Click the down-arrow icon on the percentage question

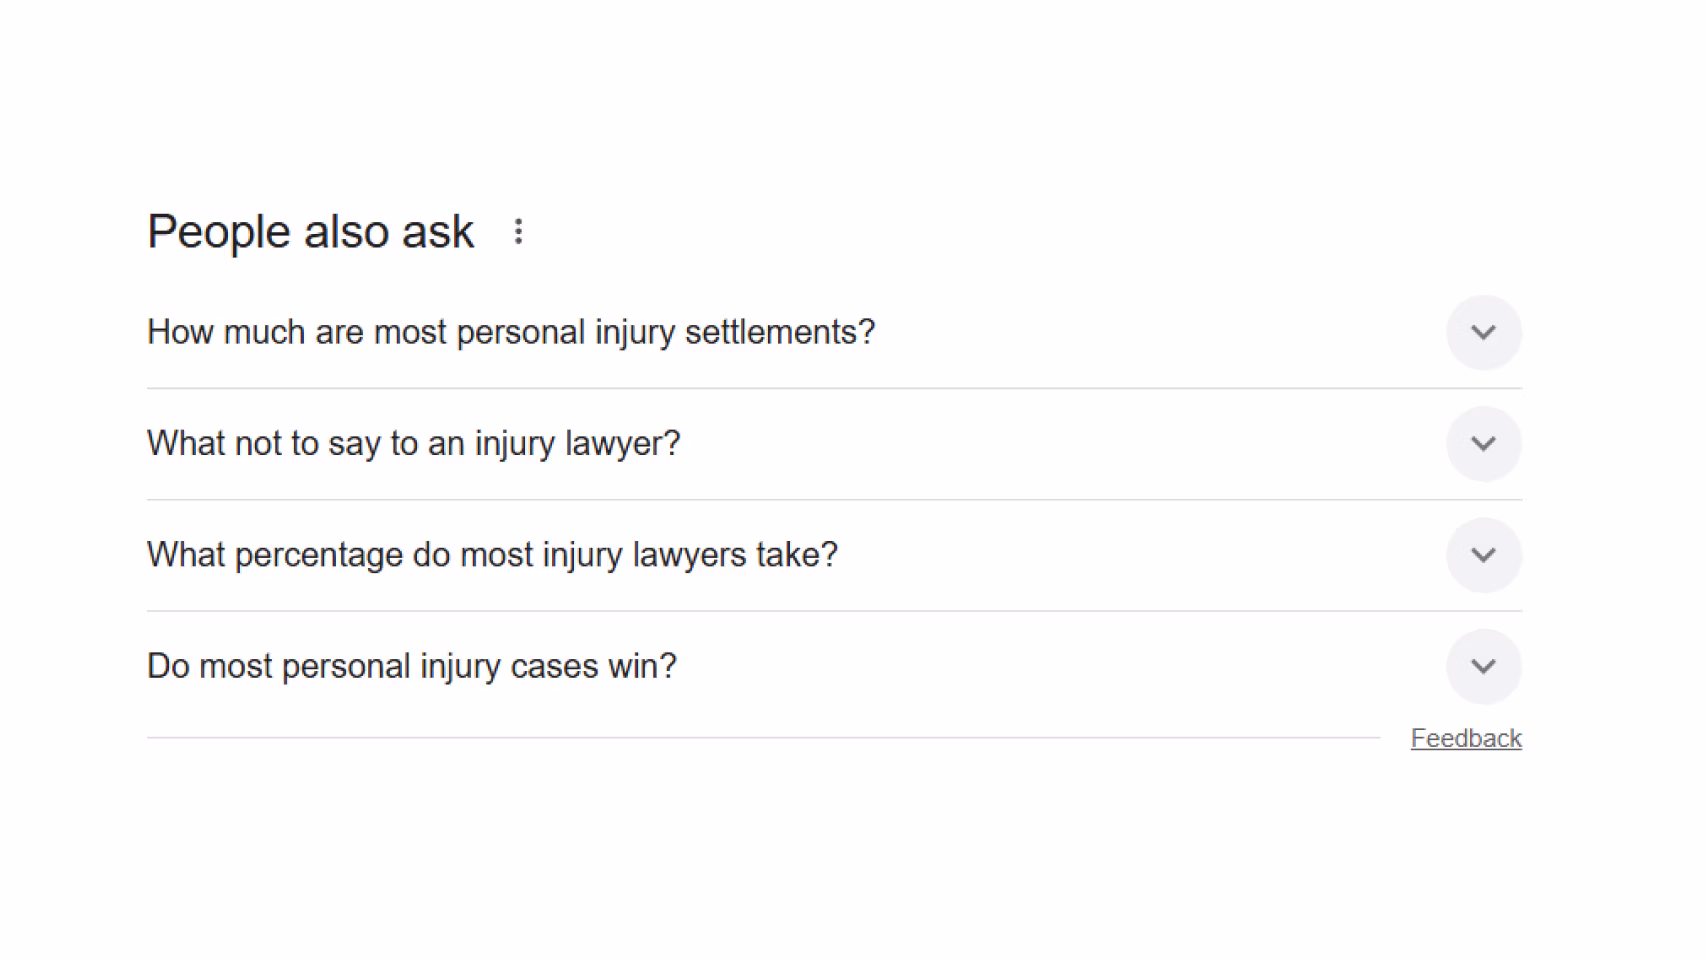coord(1484,555)
